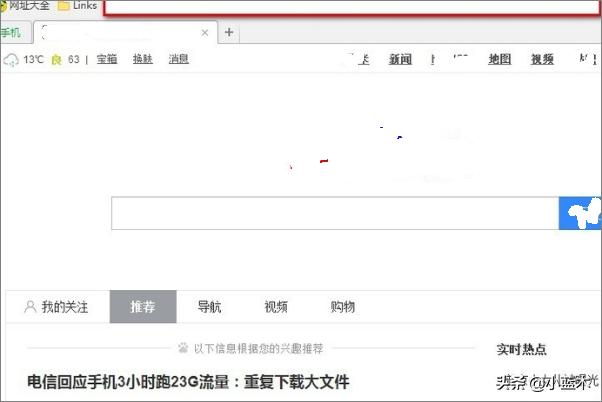The height and width of the screenshot is (402, 602).
Task: Click the air quality leaf icon
Action: (57, 60)
